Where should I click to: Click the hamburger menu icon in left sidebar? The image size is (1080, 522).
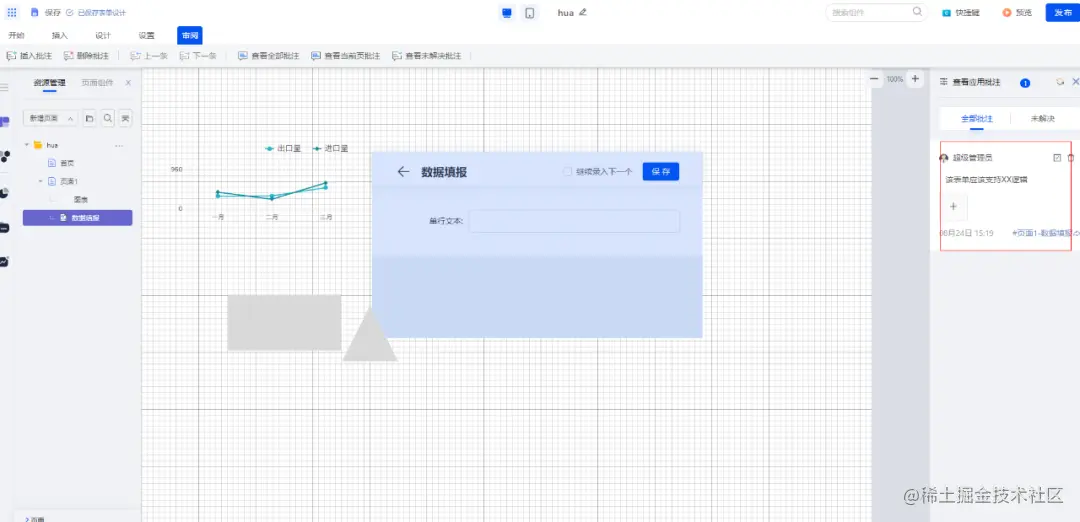4,87
